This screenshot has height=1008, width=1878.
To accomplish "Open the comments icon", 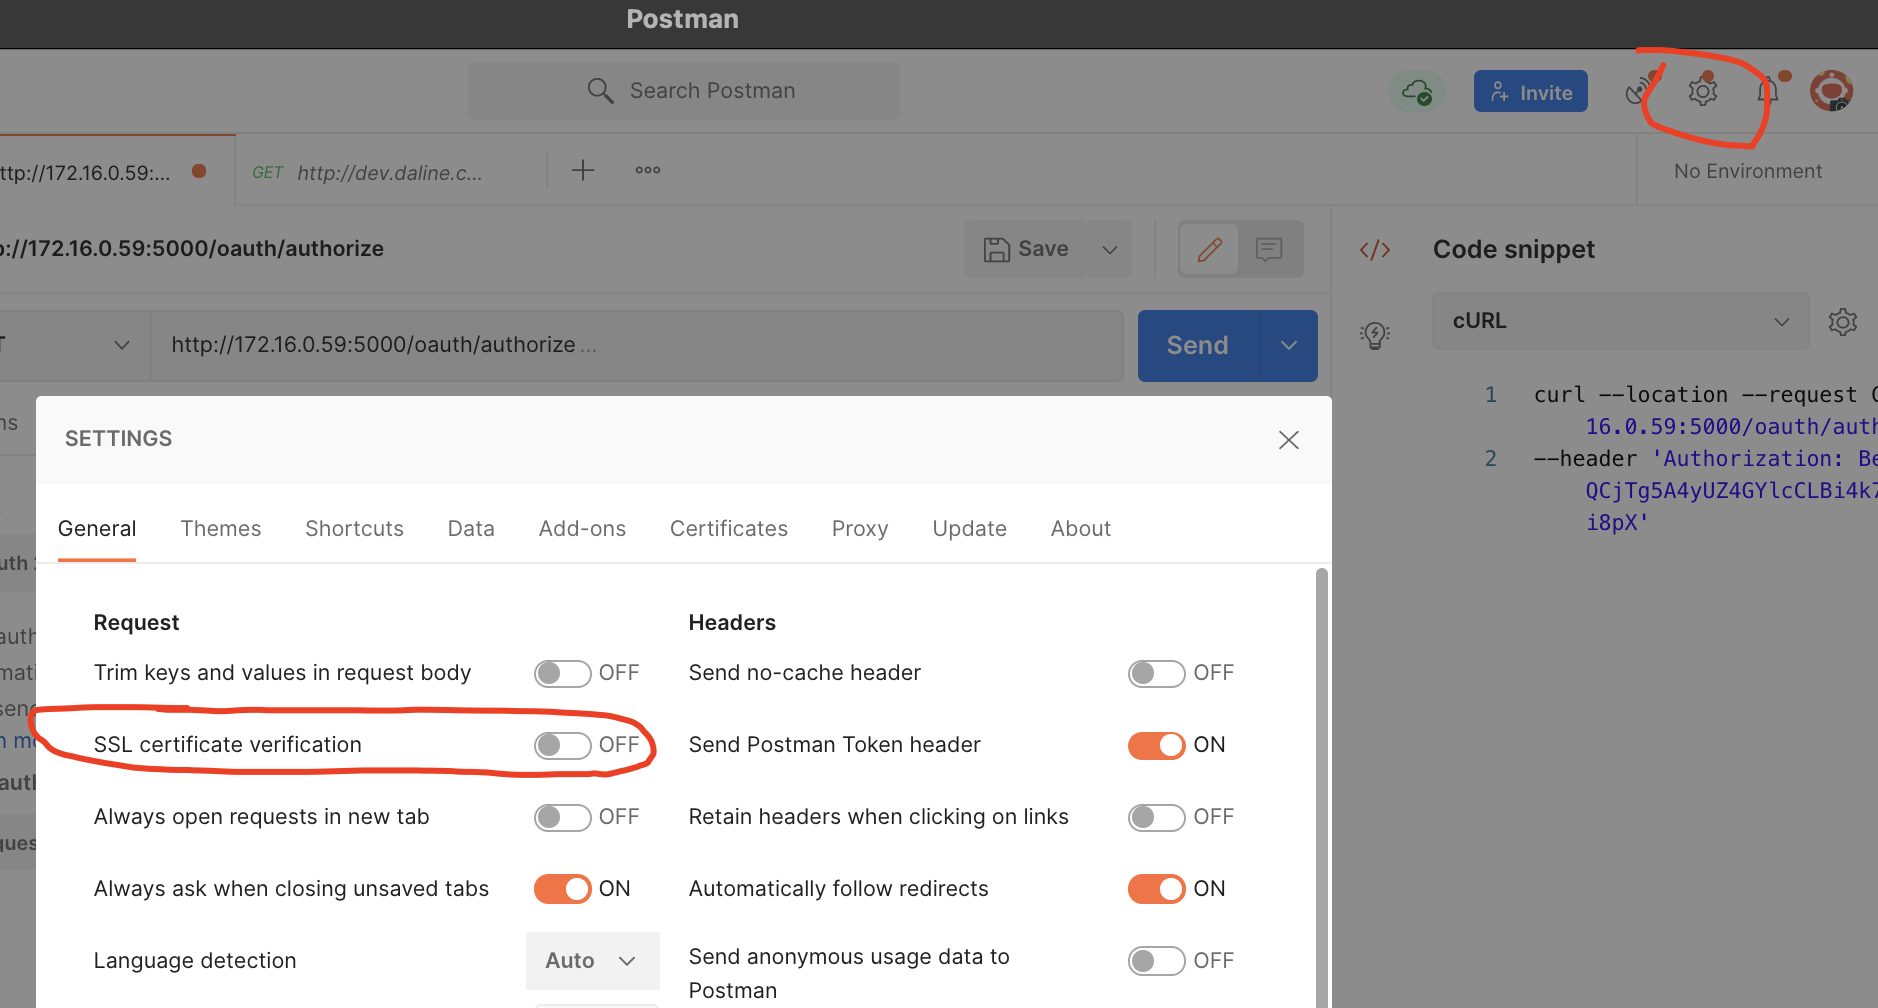I will (1269, 249).
